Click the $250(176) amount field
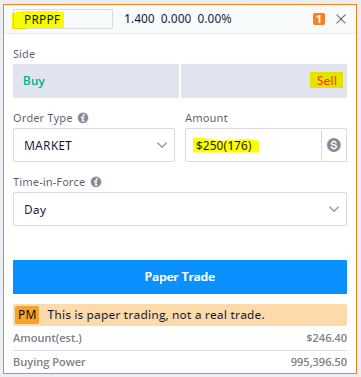The height and width of the screenshot is (377, 361). coord(253,145)
